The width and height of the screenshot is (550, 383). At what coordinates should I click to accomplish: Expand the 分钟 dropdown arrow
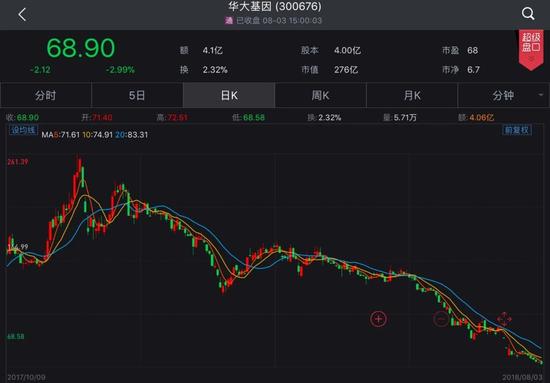[x=541, y=95]
